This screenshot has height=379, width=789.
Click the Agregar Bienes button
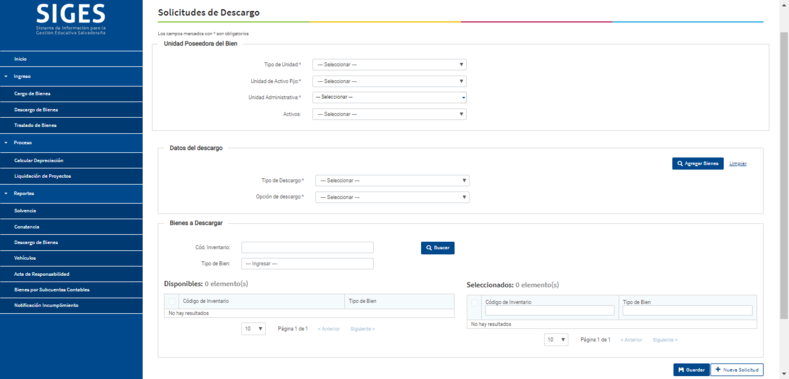tap(697, 164)
